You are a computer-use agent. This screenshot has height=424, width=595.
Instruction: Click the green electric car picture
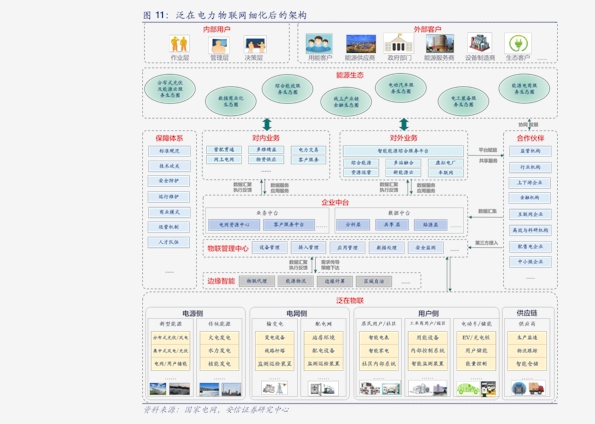(468, 389)
